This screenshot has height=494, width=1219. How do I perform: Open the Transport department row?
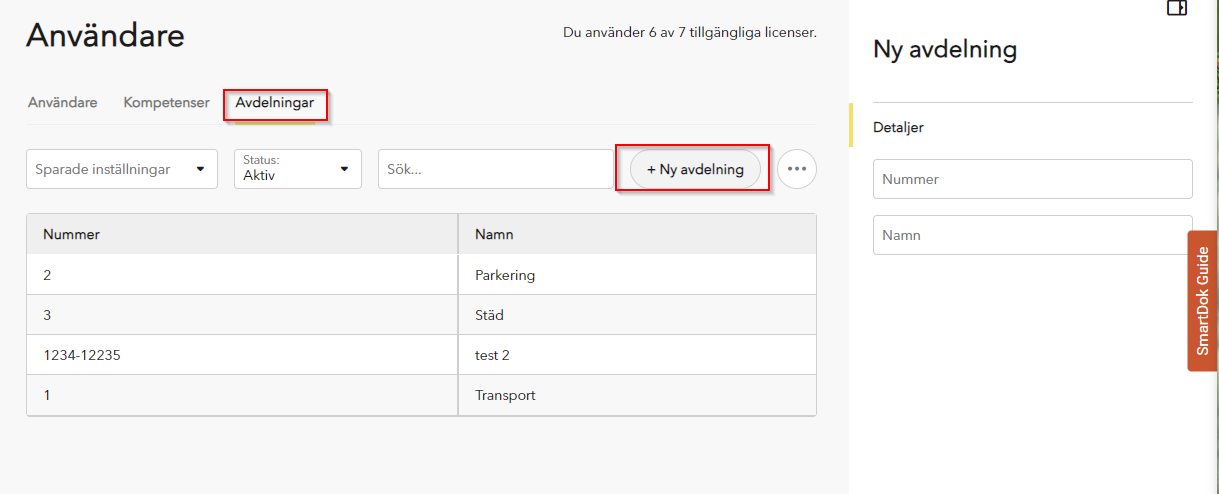[x=421, y=395]
